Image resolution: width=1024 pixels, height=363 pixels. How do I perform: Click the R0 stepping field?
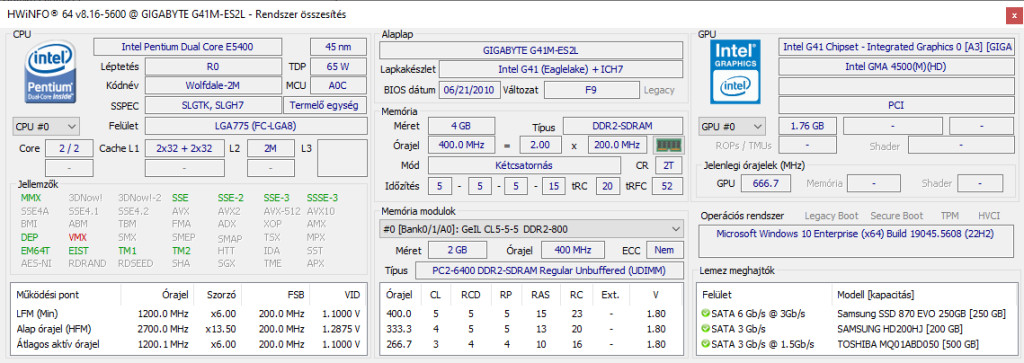213,67
